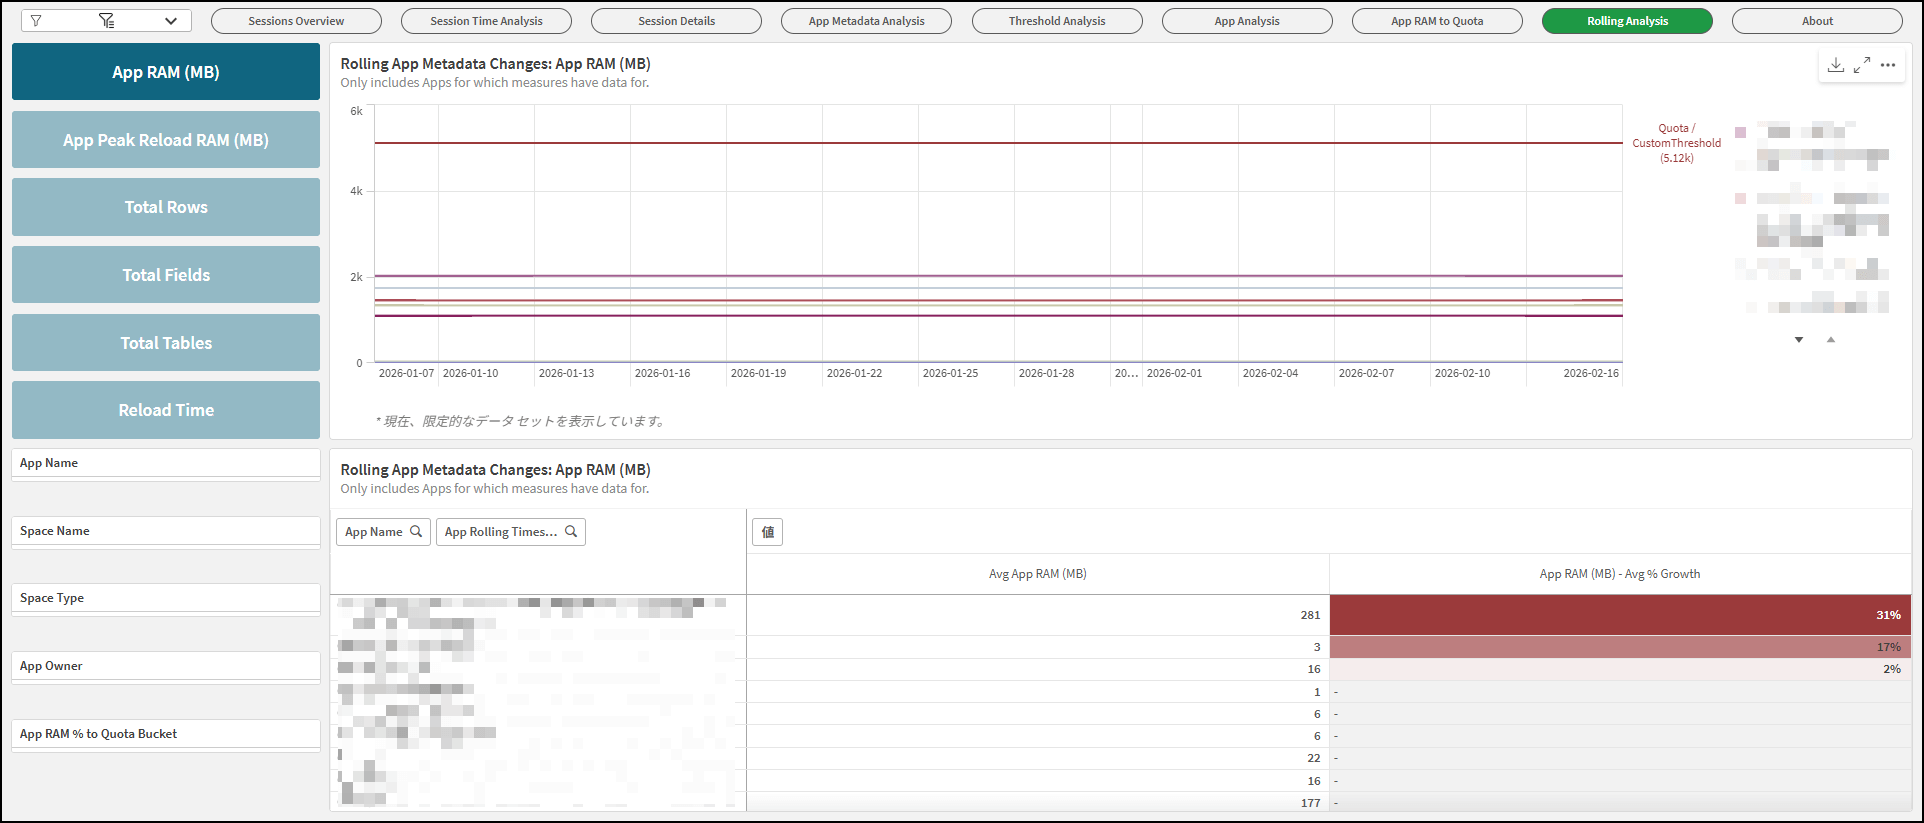Click the 値 measures button in pivot table
Screen dimensions: 1924x823
pos(767,532)
